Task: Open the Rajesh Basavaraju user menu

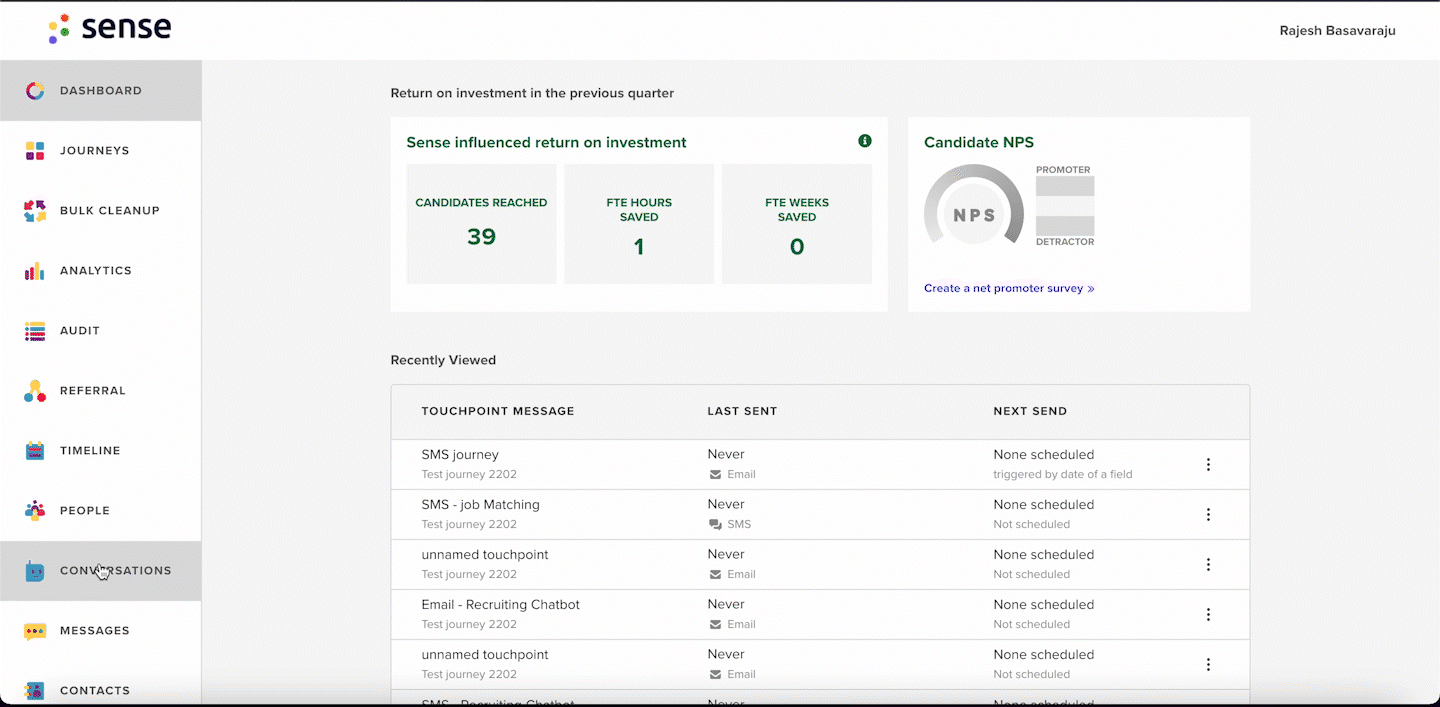Action: pyautogui.click(x=1337, y=31)
